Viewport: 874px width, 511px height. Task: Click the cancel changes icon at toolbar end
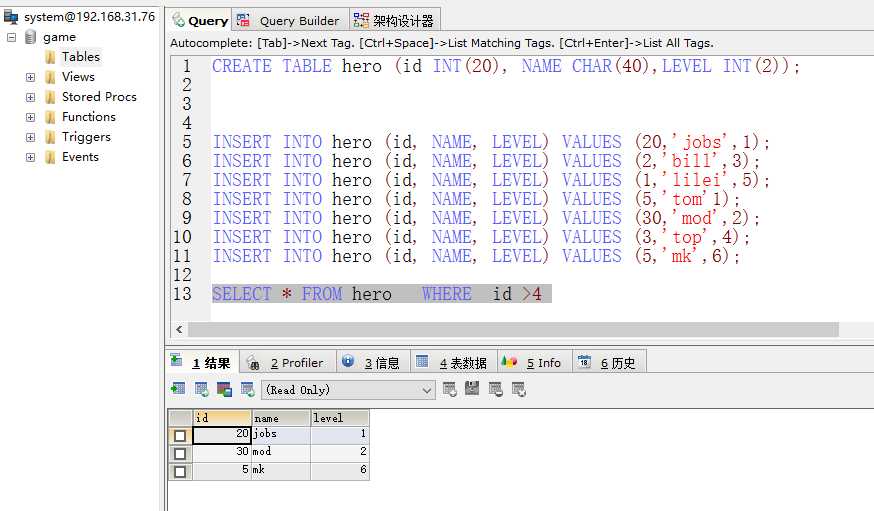[x=518, y=389]
